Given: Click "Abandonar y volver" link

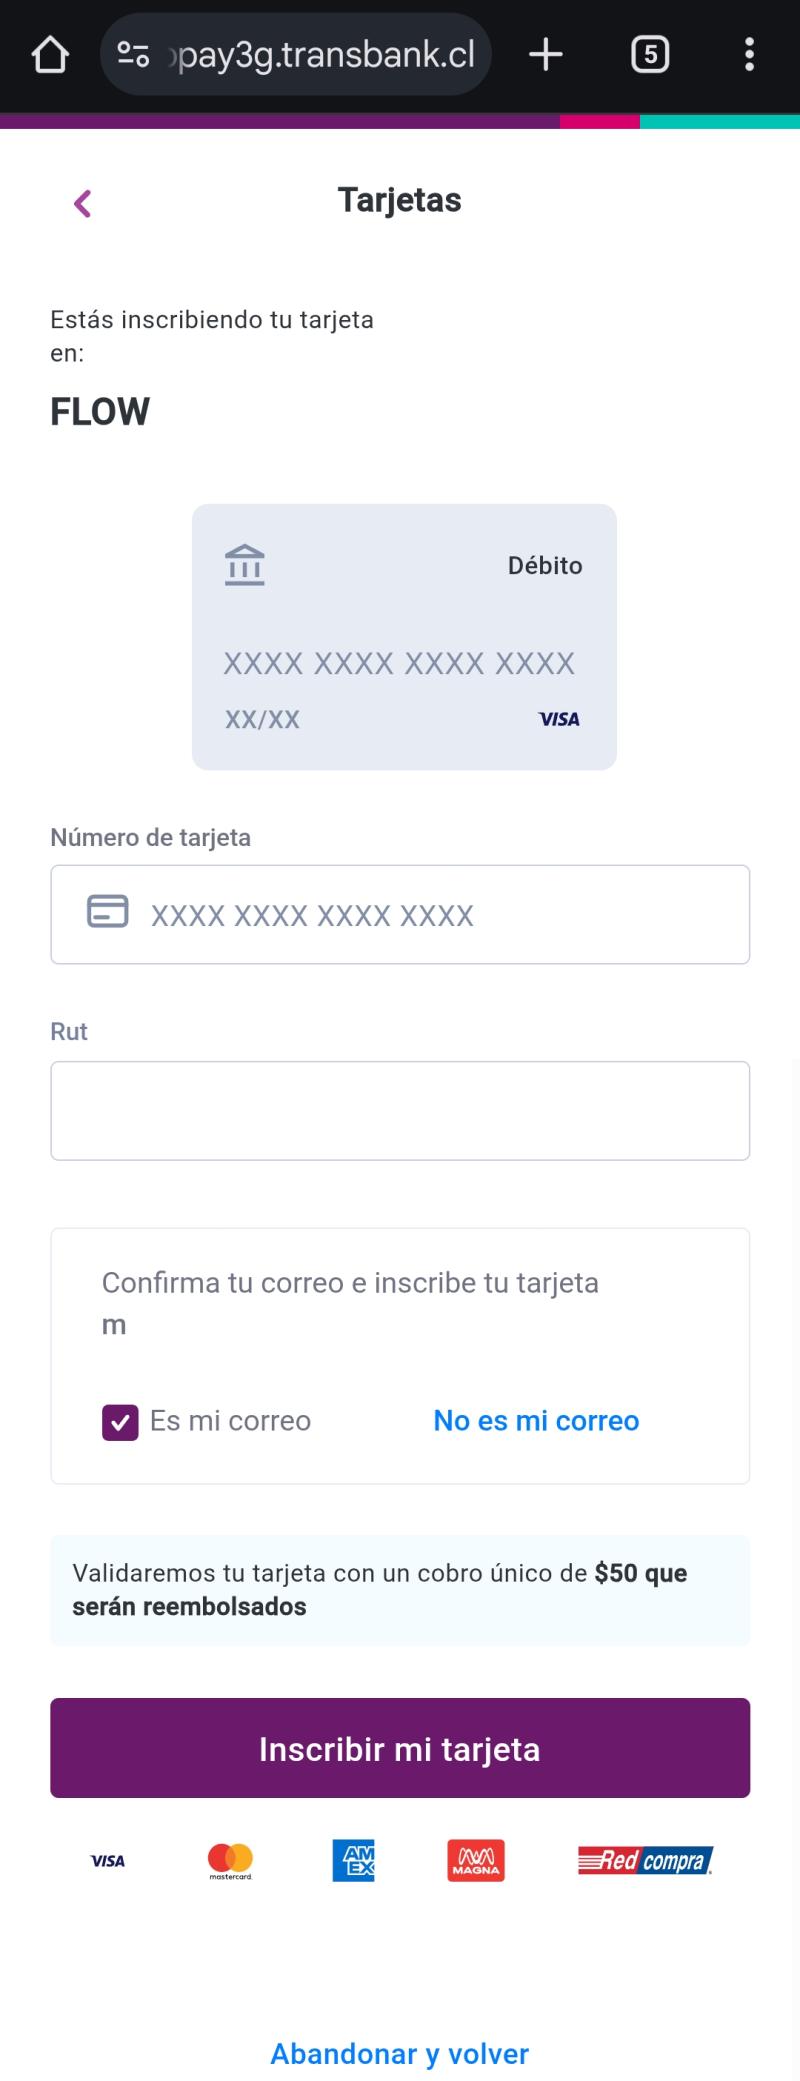Looking at the screenshot, I should (400, 2053).
